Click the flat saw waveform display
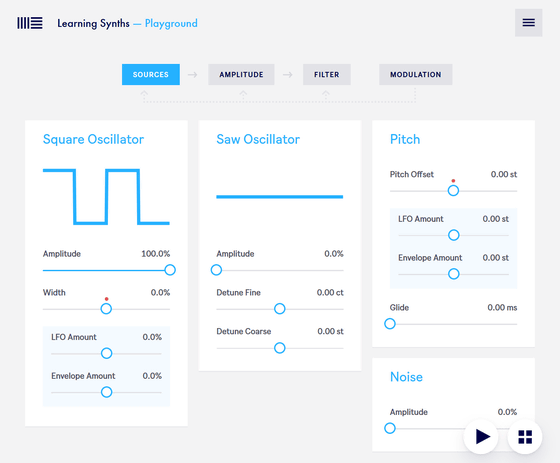Screen dimensions: 560x463 (280, 197)
